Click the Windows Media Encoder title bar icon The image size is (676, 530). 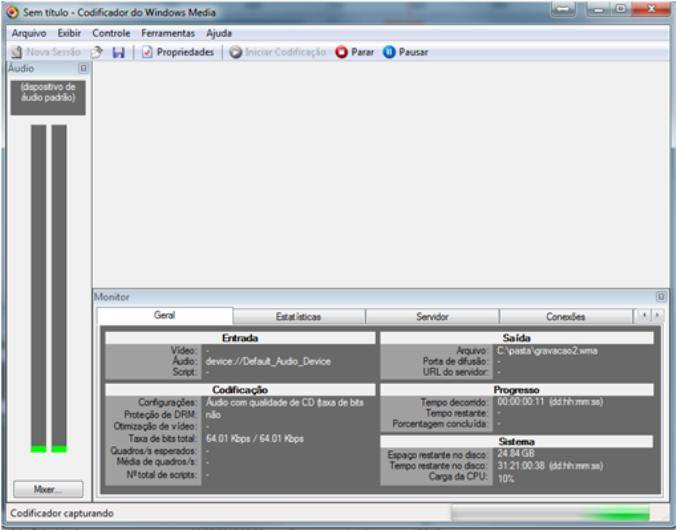pos(12,11)
